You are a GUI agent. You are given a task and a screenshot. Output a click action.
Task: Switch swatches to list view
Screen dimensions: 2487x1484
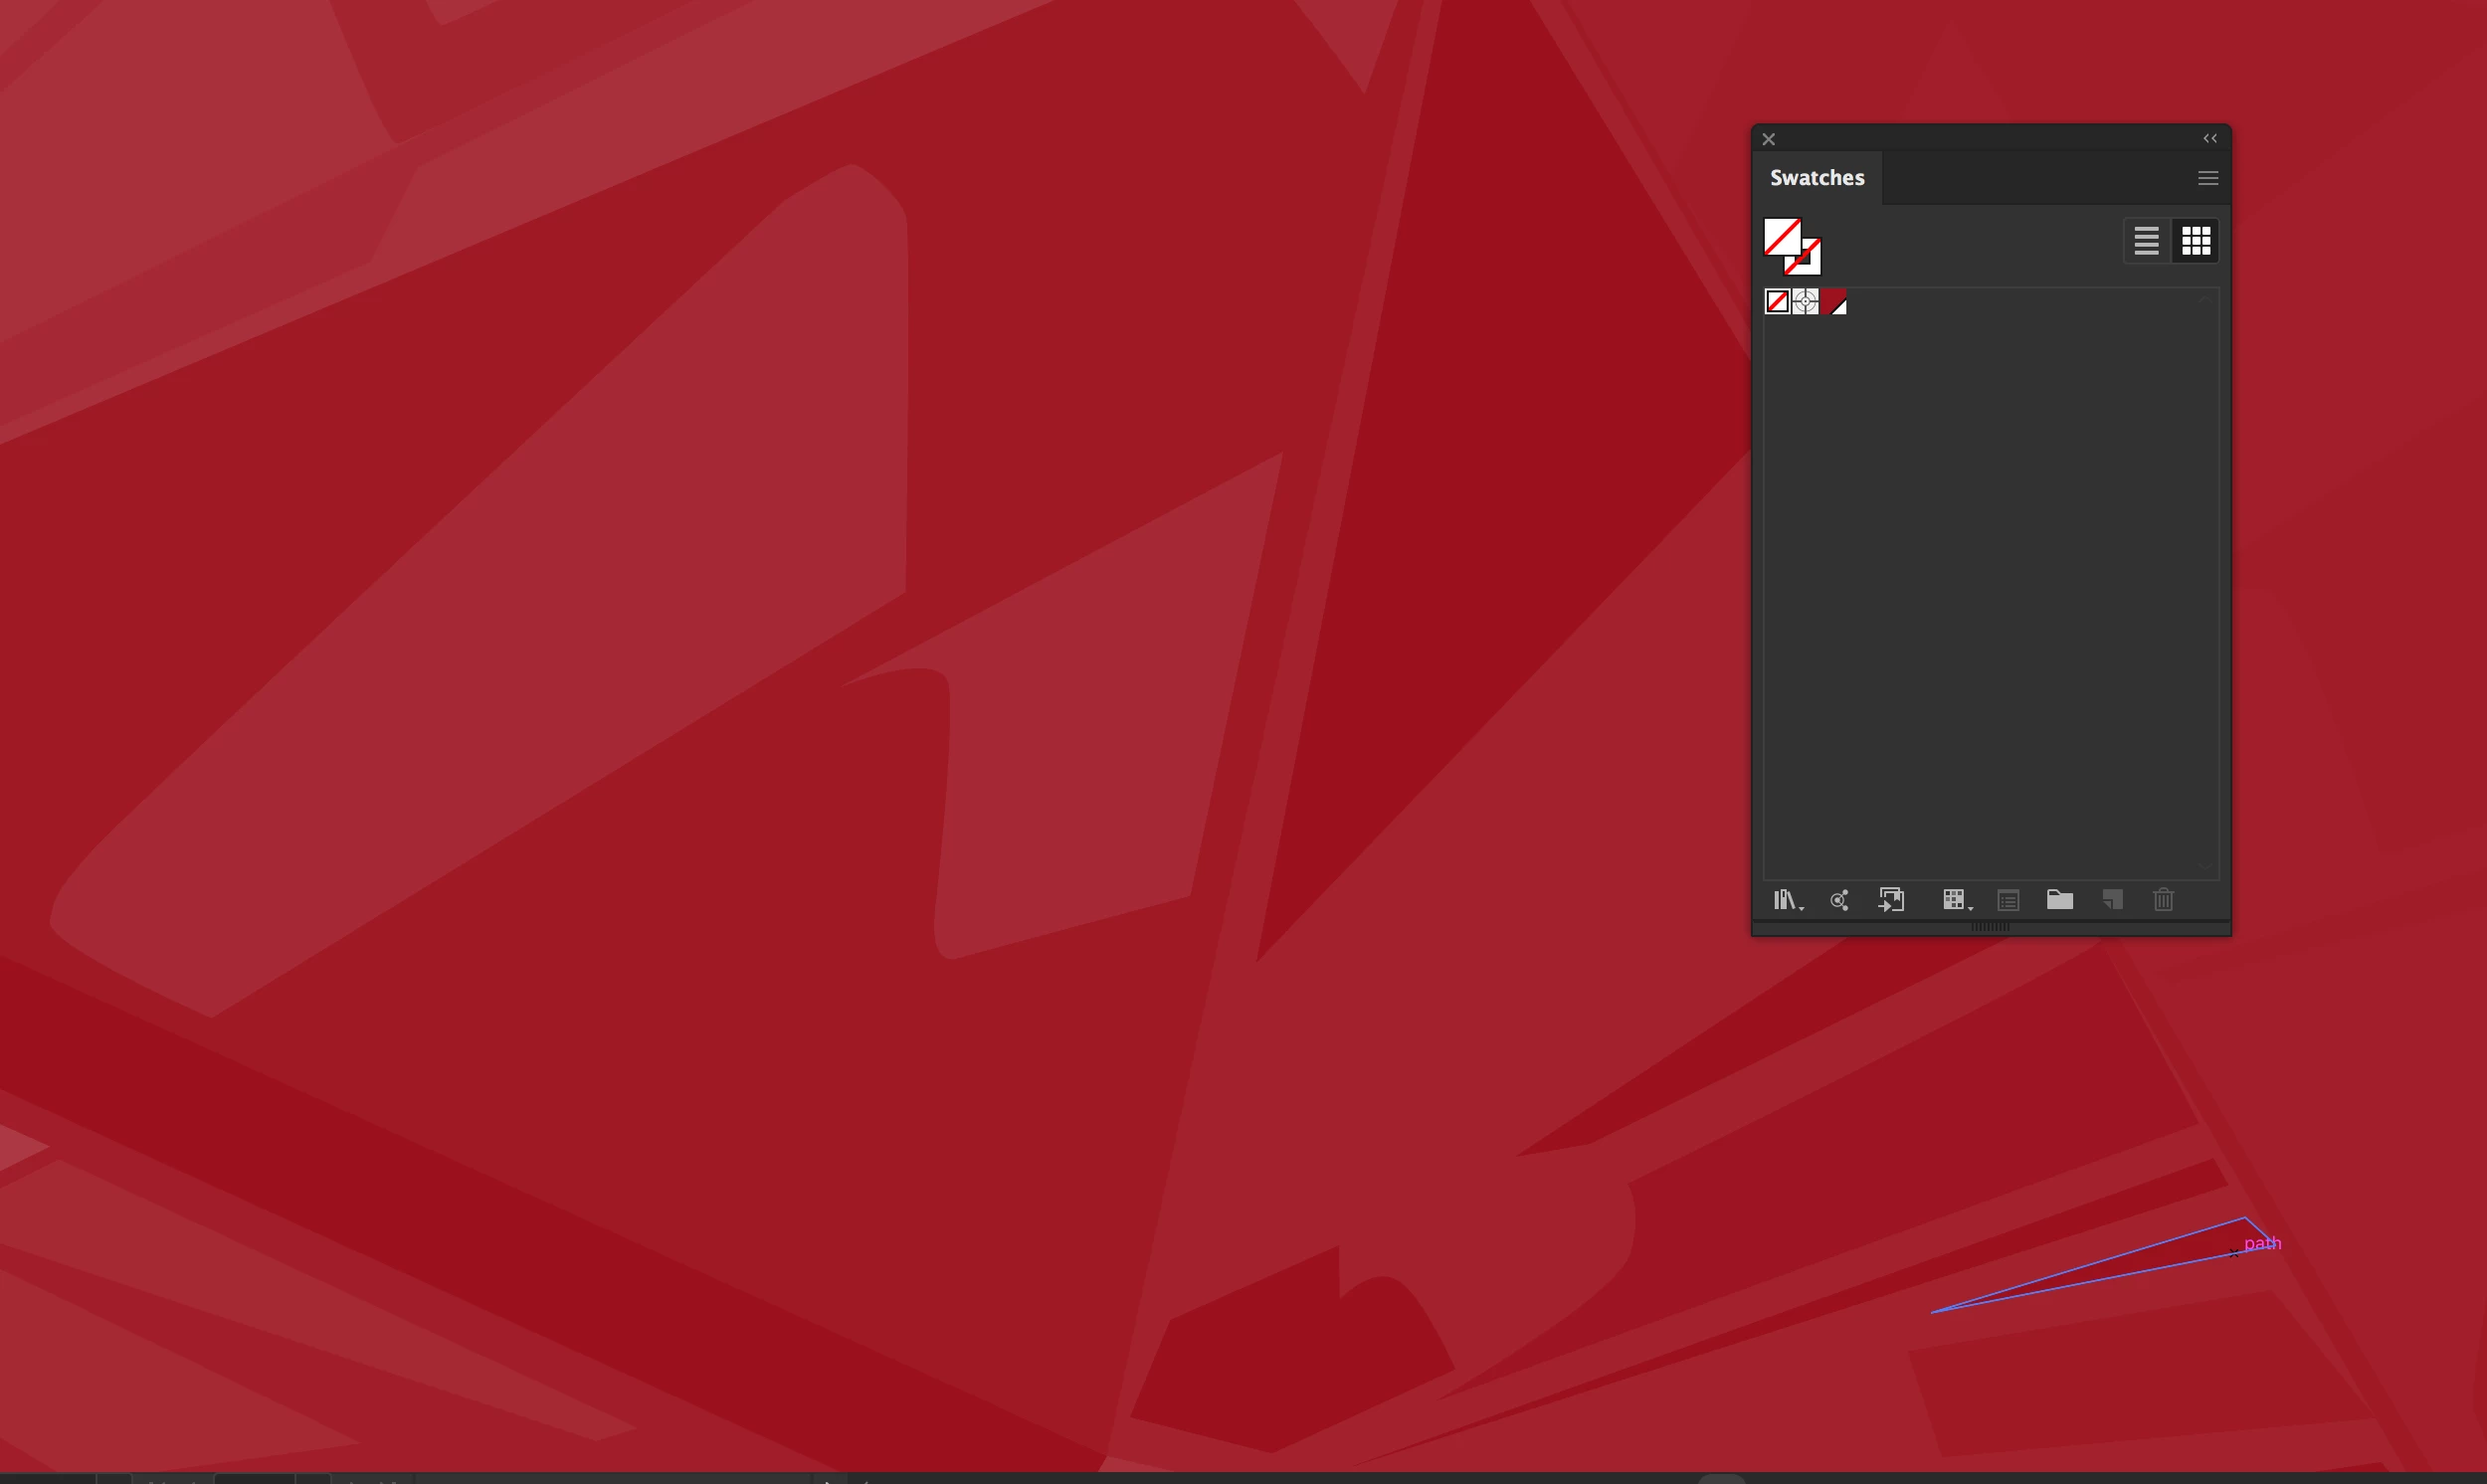(2146, 241)
